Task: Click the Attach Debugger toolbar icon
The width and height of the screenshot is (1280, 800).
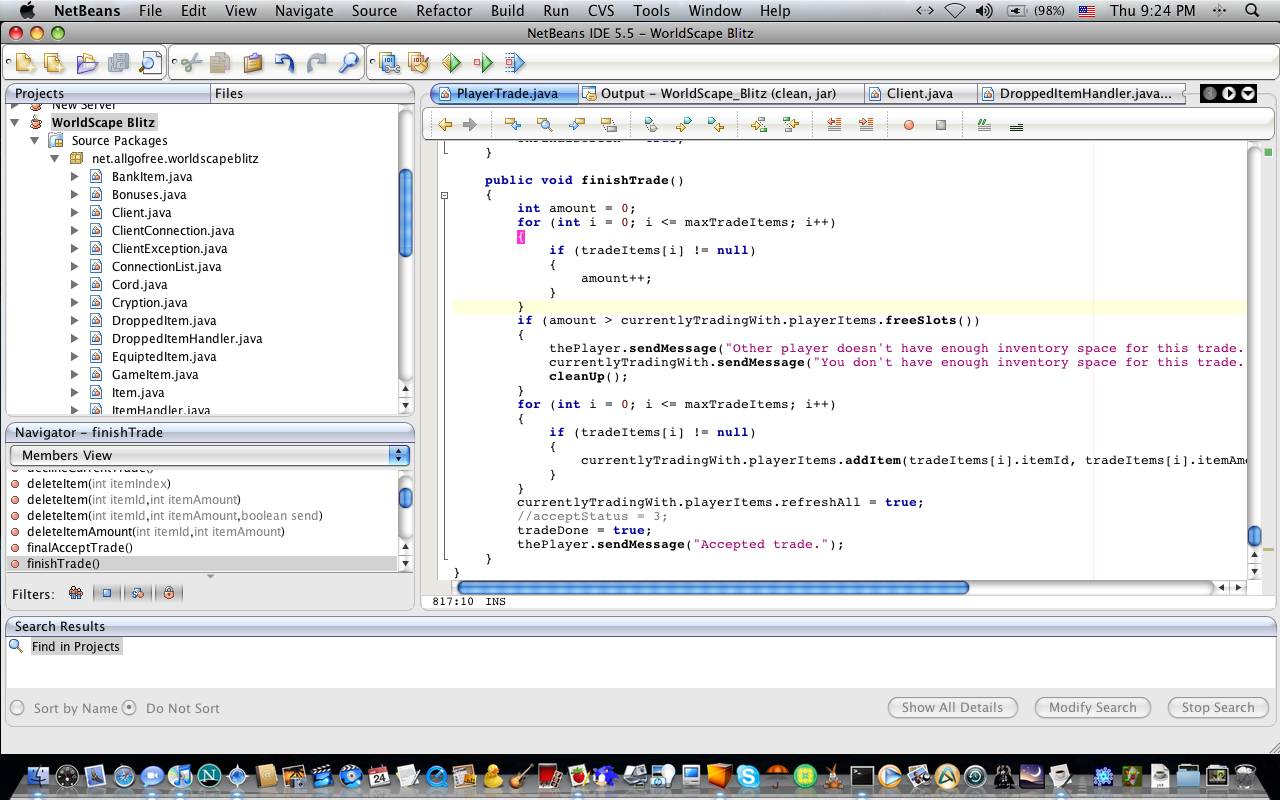Action: tap(514, 63)
